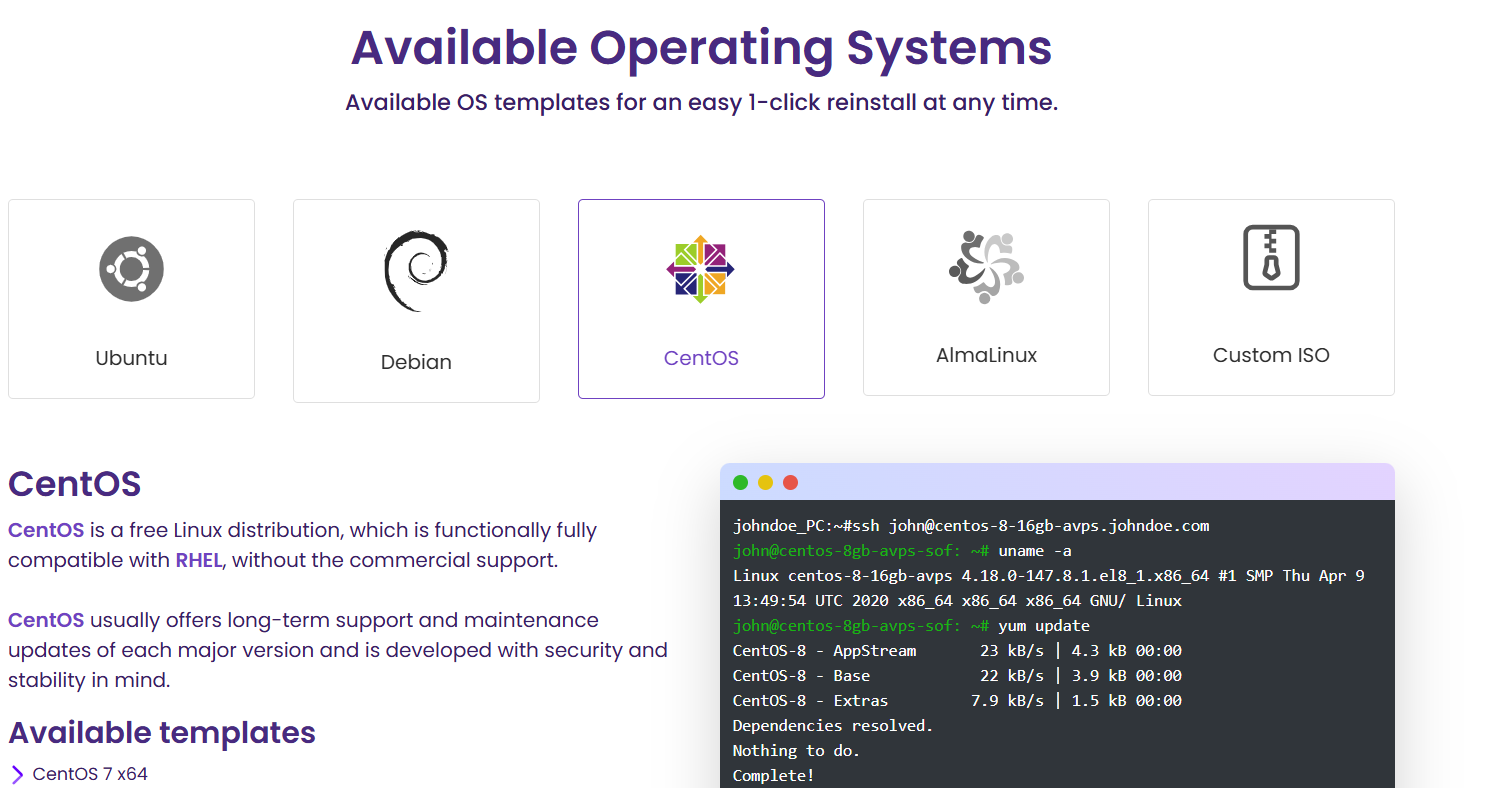1486x788 pixels.
Task: Click the yellow dot in terminal window
Action: [x=766, y=482]
